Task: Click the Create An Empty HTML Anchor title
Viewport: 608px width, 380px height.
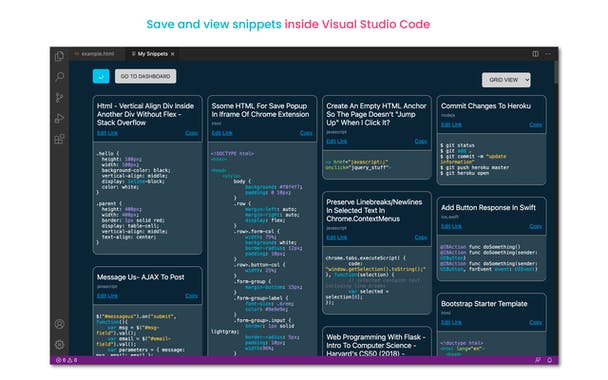Action: pyautogui.click(x=376, y=114)
